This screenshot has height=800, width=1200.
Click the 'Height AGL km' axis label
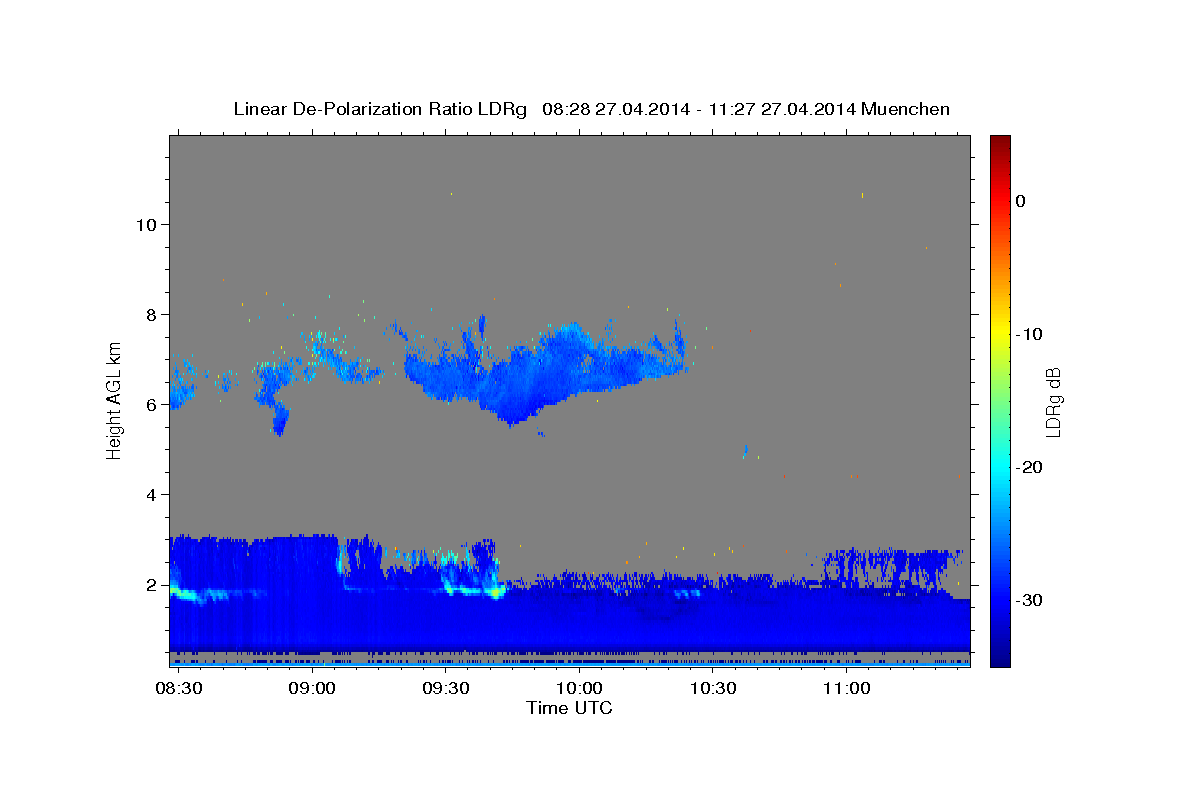click(x=114, y=400)
